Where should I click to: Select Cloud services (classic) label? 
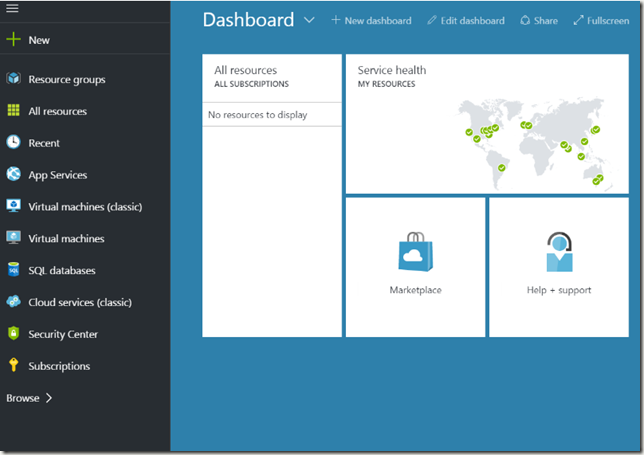pyautogui.click(x=80, y=302)
